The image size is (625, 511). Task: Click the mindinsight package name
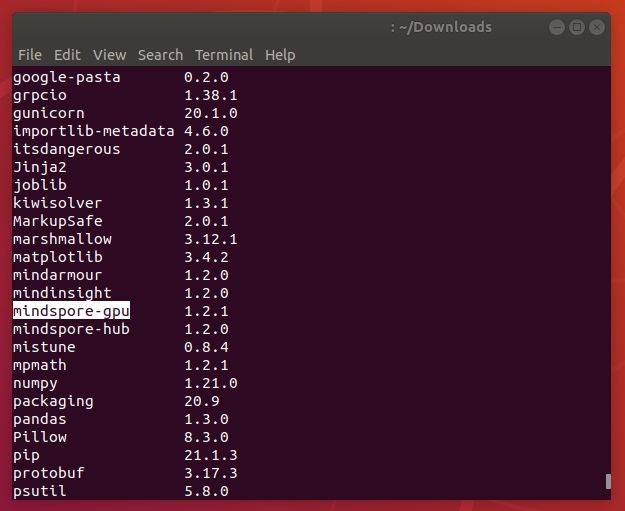tap(62, 293)
